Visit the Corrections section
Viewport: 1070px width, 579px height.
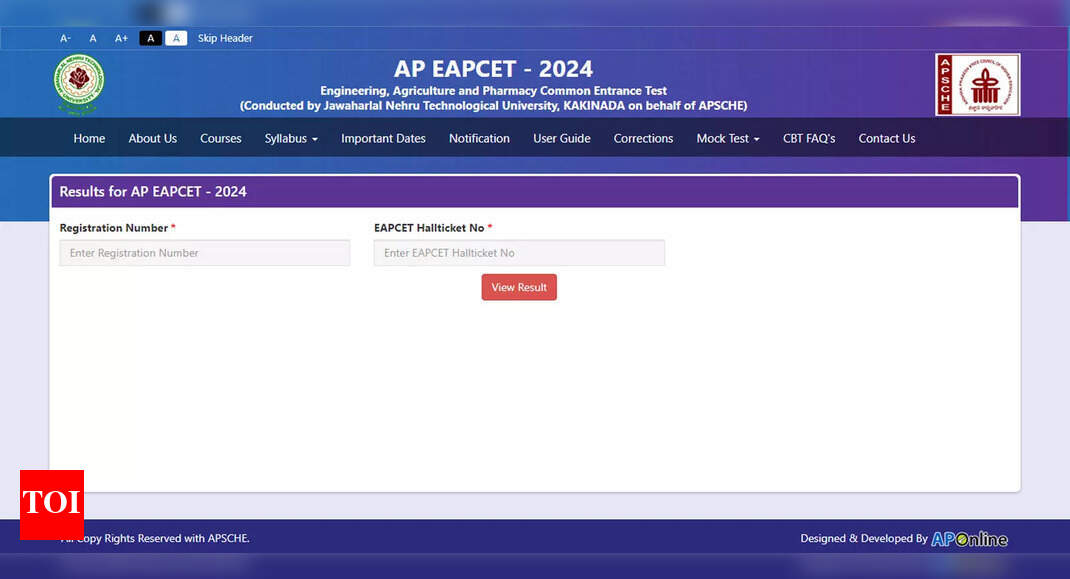click(643, 138)
